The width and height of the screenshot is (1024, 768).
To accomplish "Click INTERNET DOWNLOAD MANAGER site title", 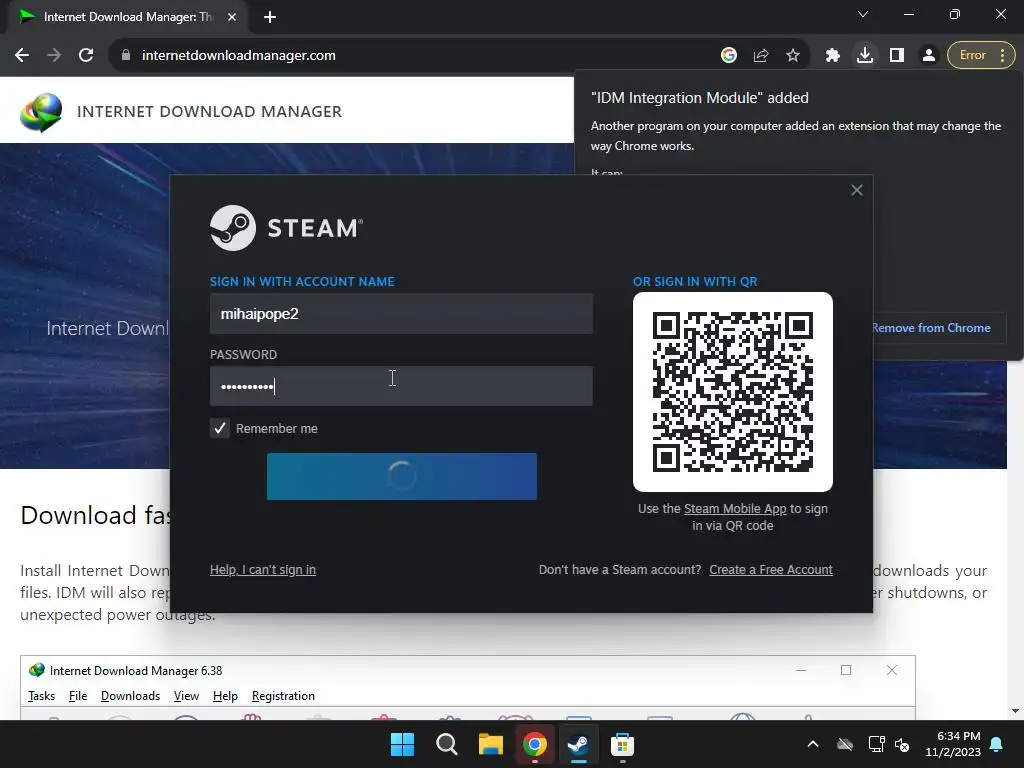I will point(209,112).
